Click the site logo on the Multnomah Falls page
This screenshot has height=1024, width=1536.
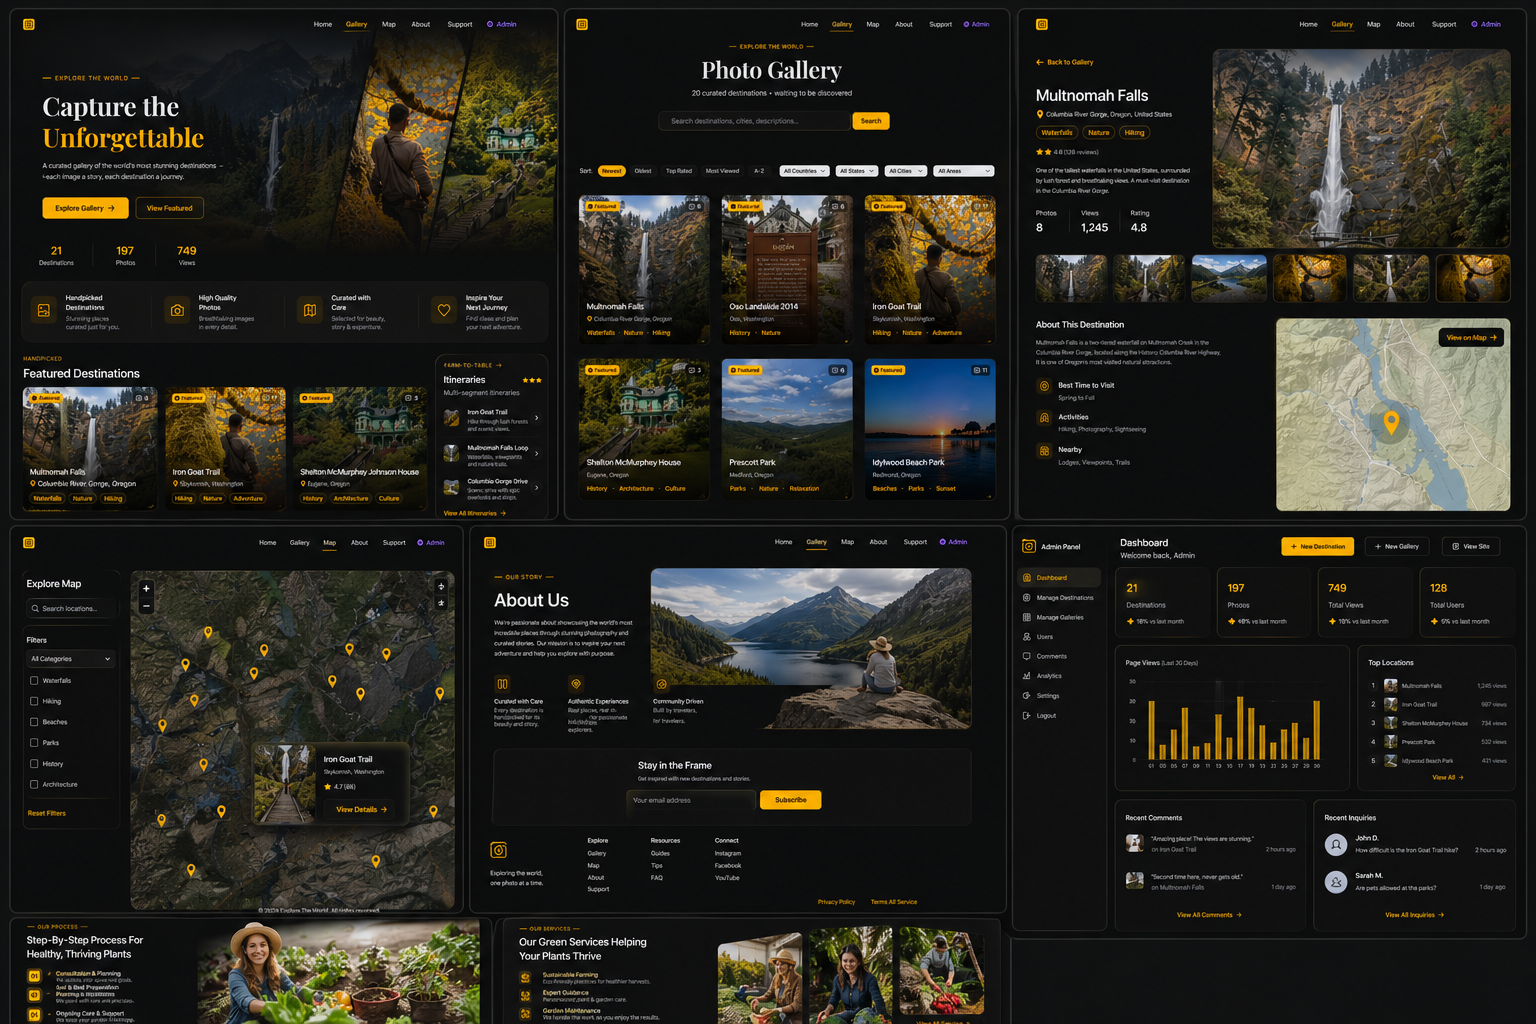(1041, 24)
